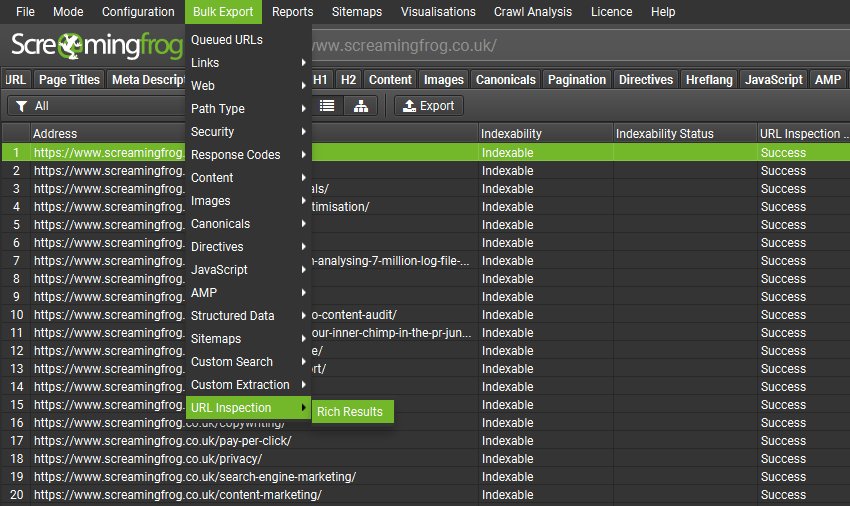Click the Screaming Frog logo

tap(95, 46)
